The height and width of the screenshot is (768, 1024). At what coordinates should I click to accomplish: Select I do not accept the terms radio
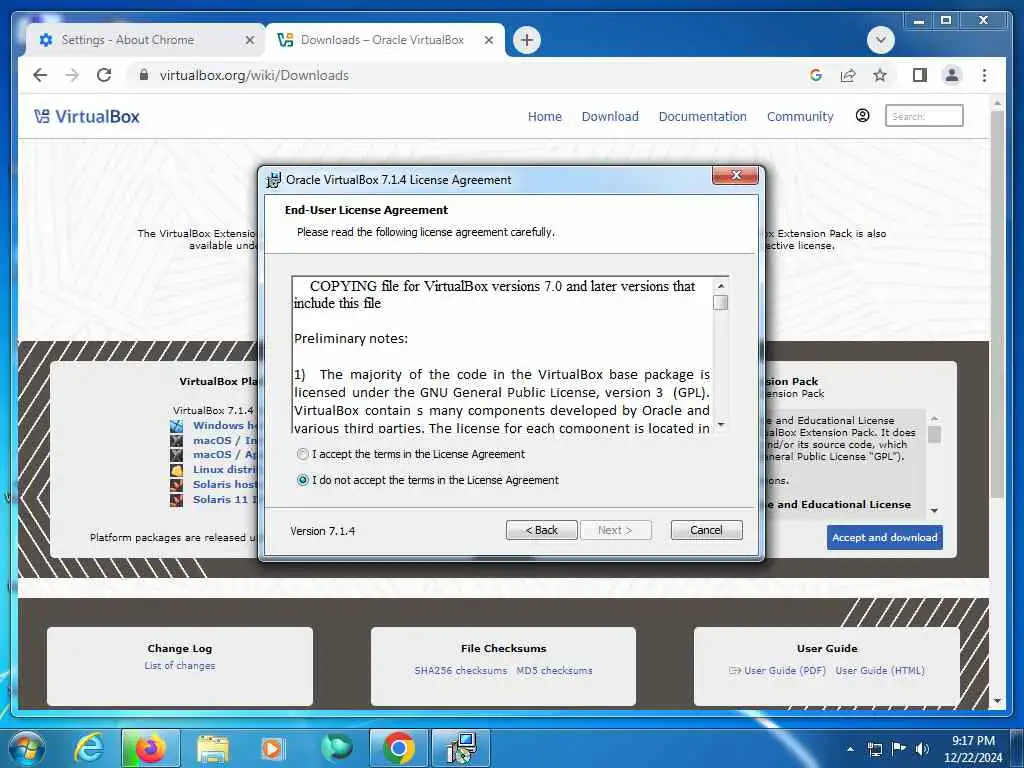click(x=302, y=480)
